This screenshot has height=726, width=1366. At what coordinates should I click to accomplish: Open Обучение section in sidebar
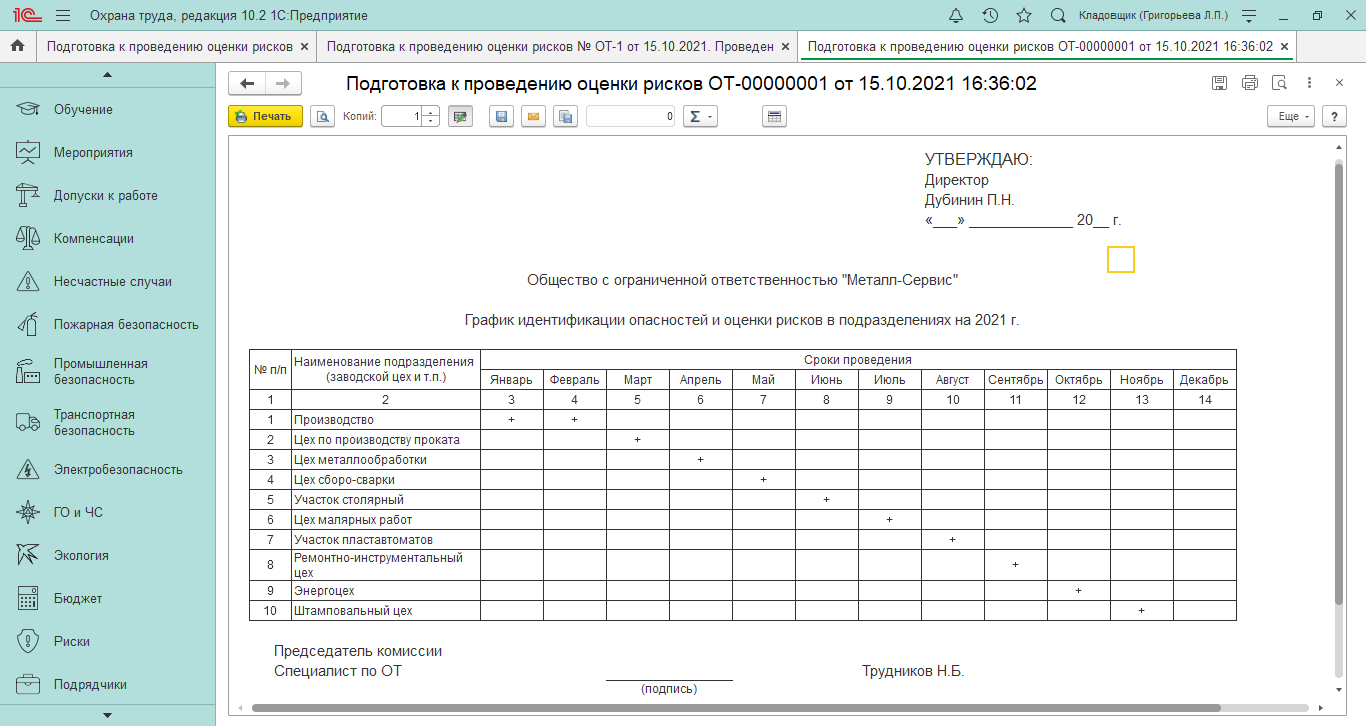point(107,110)
